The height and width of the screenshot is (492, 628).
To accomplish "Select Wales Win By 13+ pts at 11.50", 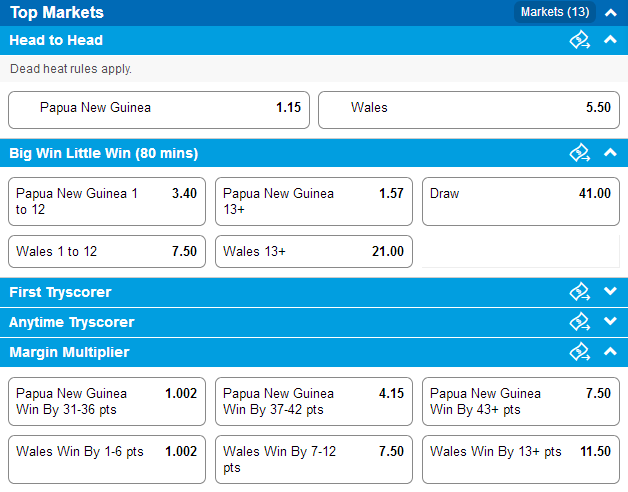I will 521,460.
